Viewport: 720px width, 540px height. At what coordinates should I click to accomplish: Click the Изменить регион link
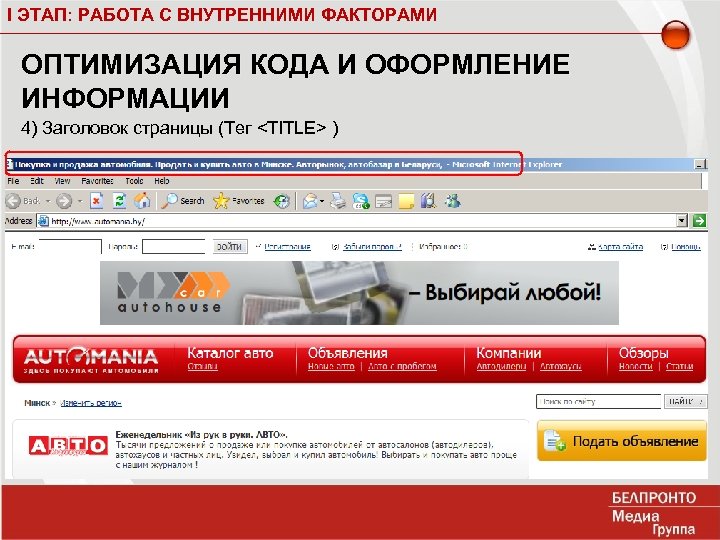(x=91, y=403)
